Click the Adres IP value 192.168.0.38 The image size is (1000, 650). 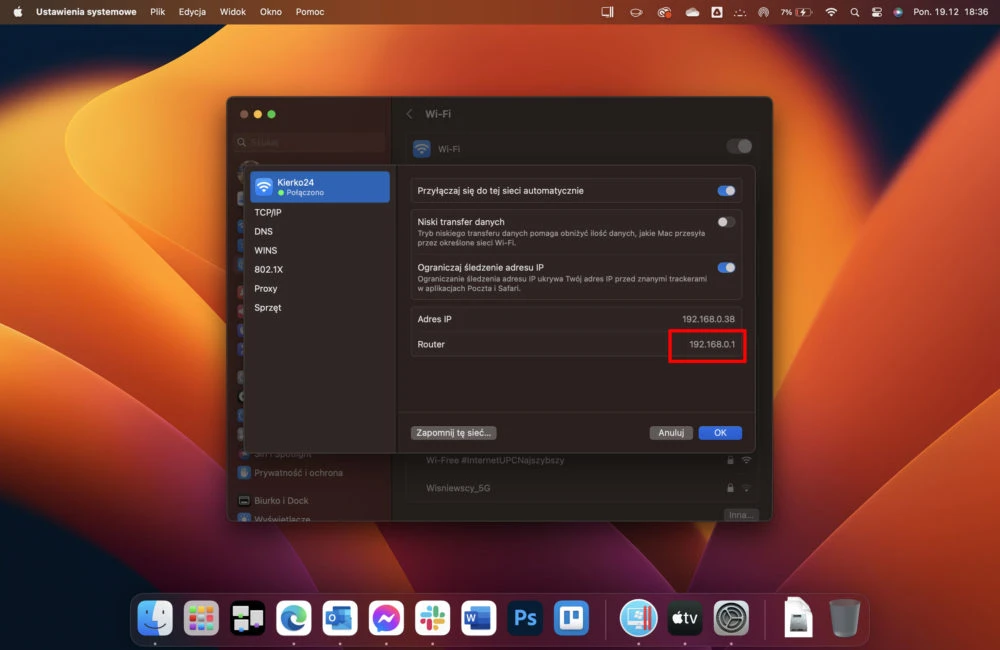click(708, 319)
